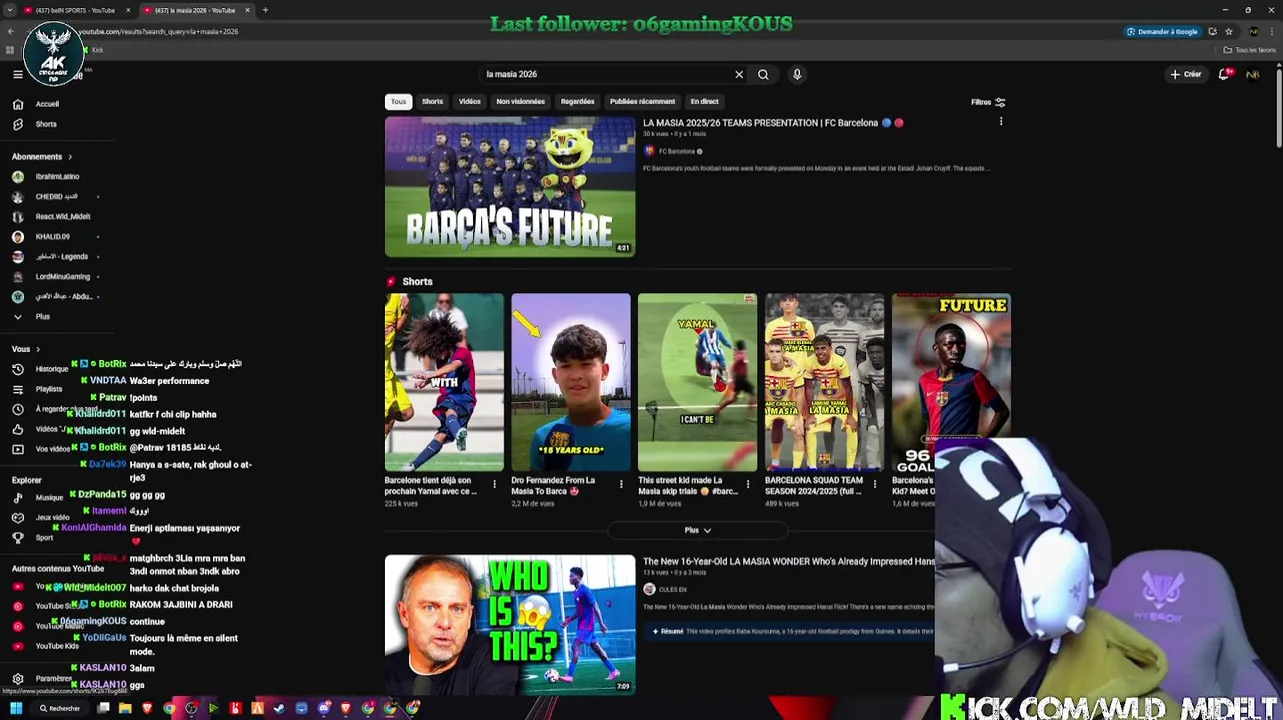Open options menu for Dro Fernandez short
This screenshot has width=1283, height=720.
(621, 484)
